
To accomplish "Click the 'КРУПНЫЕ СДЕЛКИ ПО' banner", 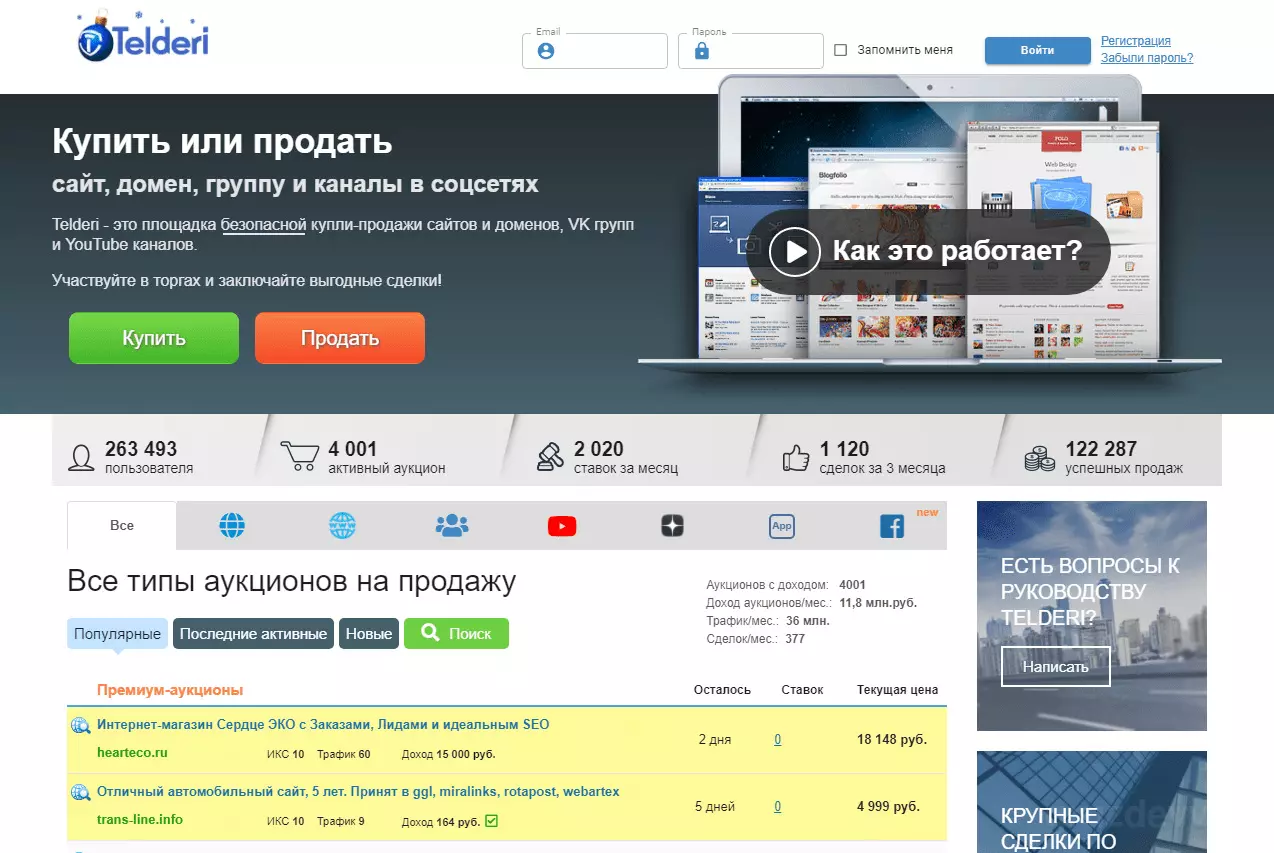I will point(1092,802).
